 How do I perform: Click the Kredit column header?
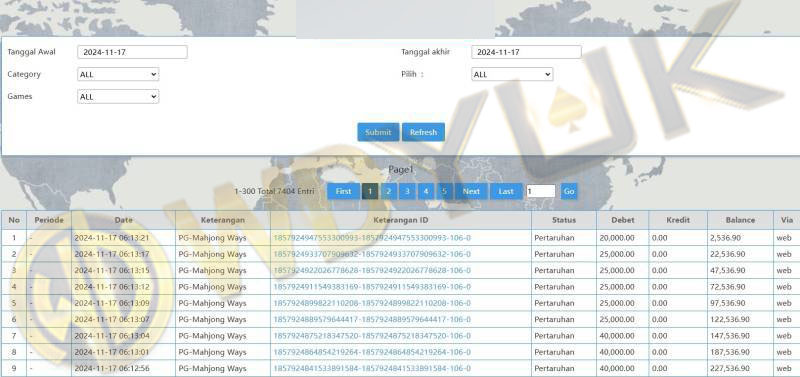point(678,220)
